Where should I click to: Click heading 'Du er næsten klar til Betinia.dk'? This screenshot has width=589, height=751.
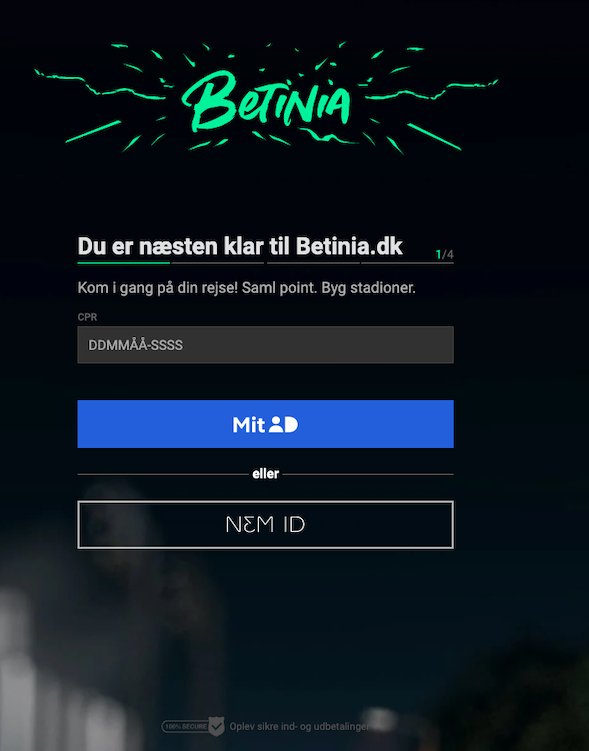240,246
